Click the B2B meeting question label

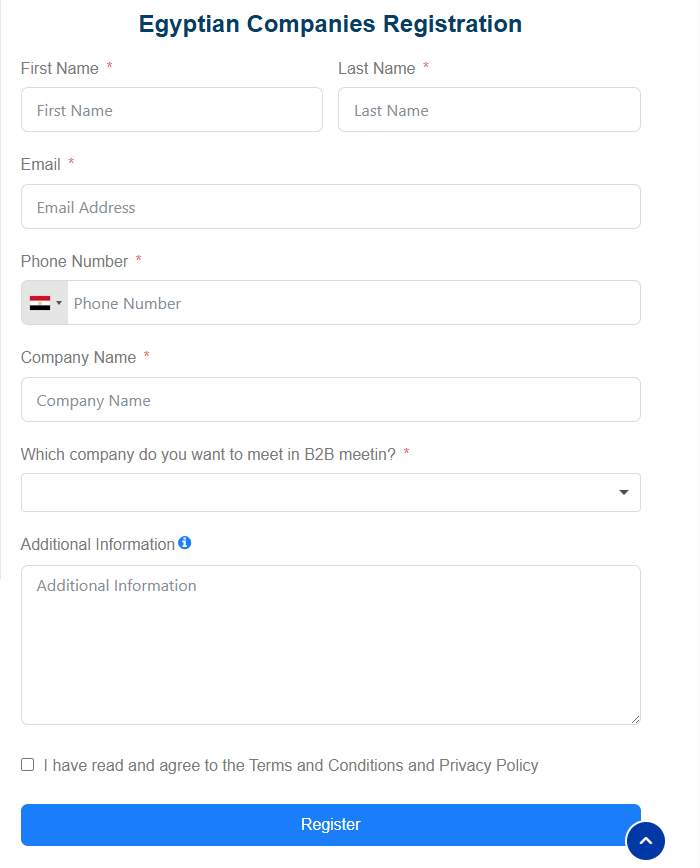(x=208, y=454)
